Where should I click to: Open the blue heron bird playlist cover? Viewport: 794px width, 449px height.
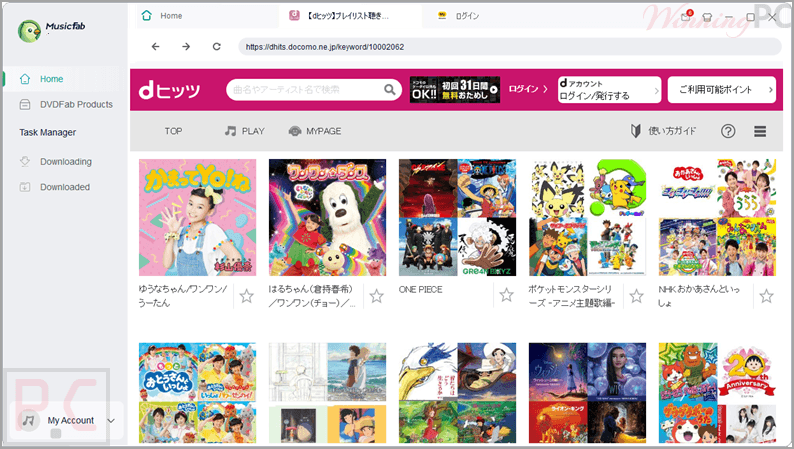point(457,393)
